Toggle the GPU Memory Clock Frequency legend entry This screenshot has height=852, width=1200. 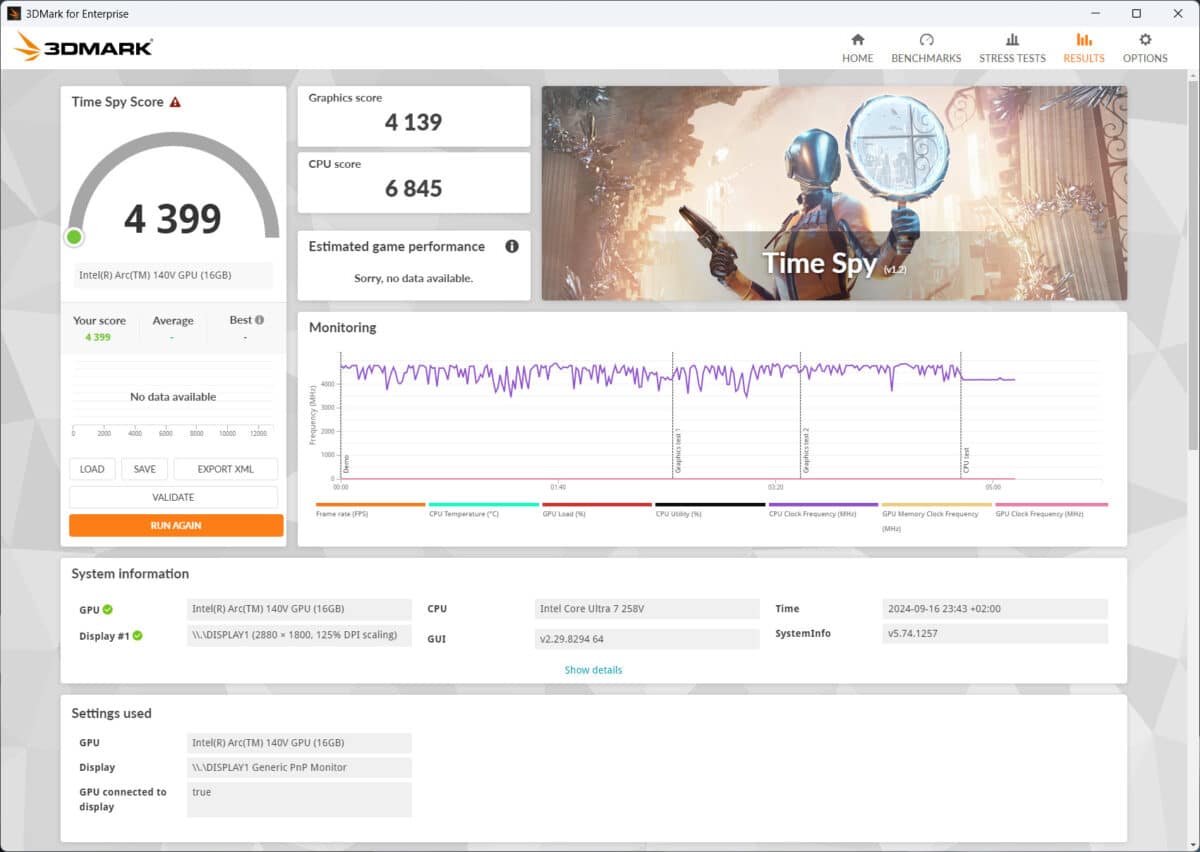(936, 516)
